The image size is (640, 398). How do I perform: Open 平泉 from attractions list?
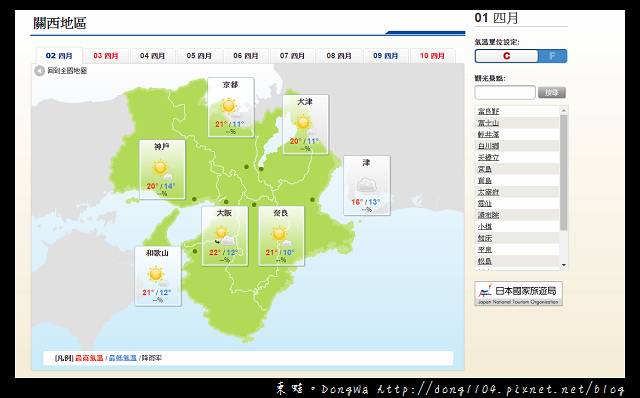click(484, 249)
